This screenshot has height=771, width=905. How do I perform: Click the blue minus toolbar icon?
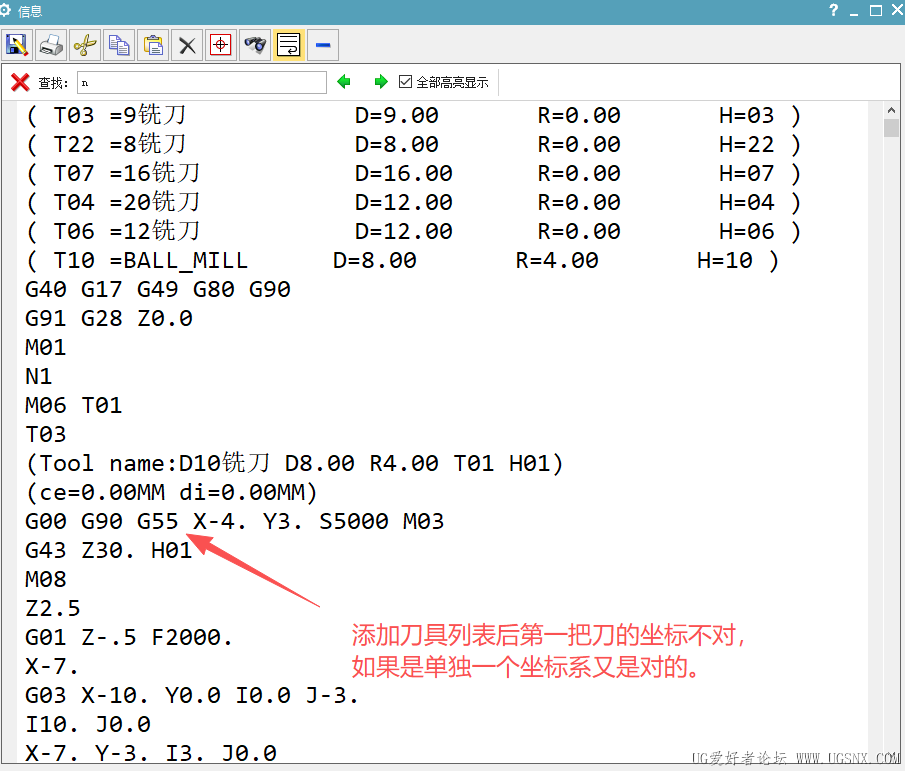click(x=323, y=45)
